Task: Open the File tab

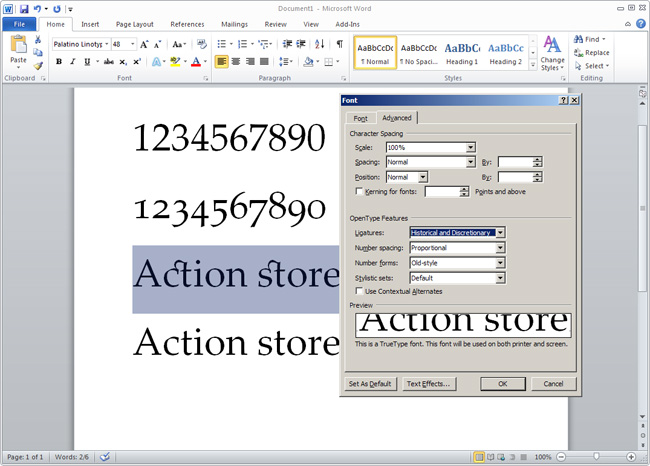Action: [19, 24]
